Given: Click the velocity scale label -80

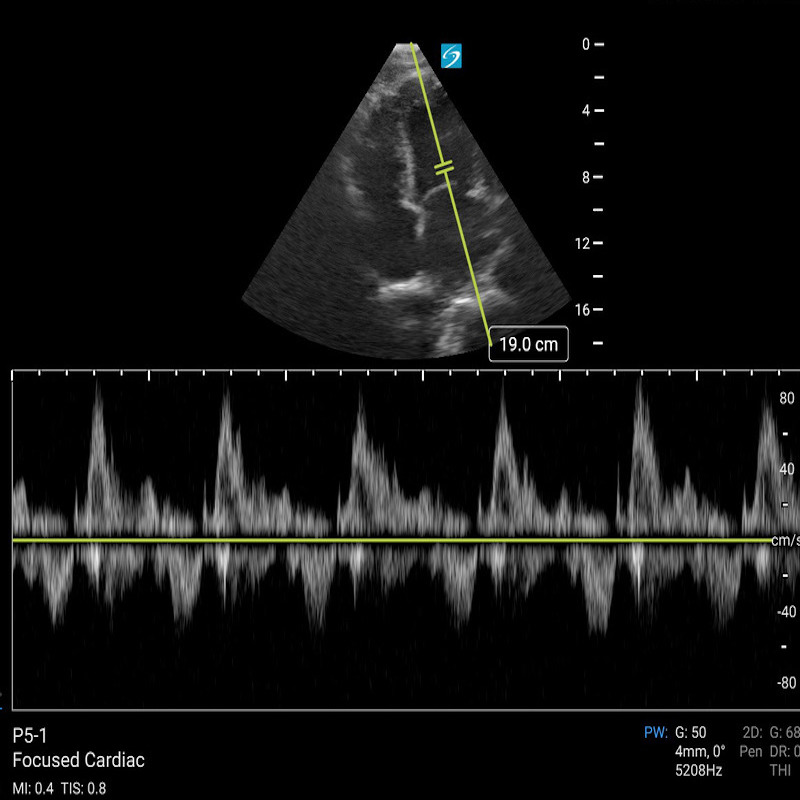Looking at the screenshot, I should pyautogui.click(x=786, y=682).
